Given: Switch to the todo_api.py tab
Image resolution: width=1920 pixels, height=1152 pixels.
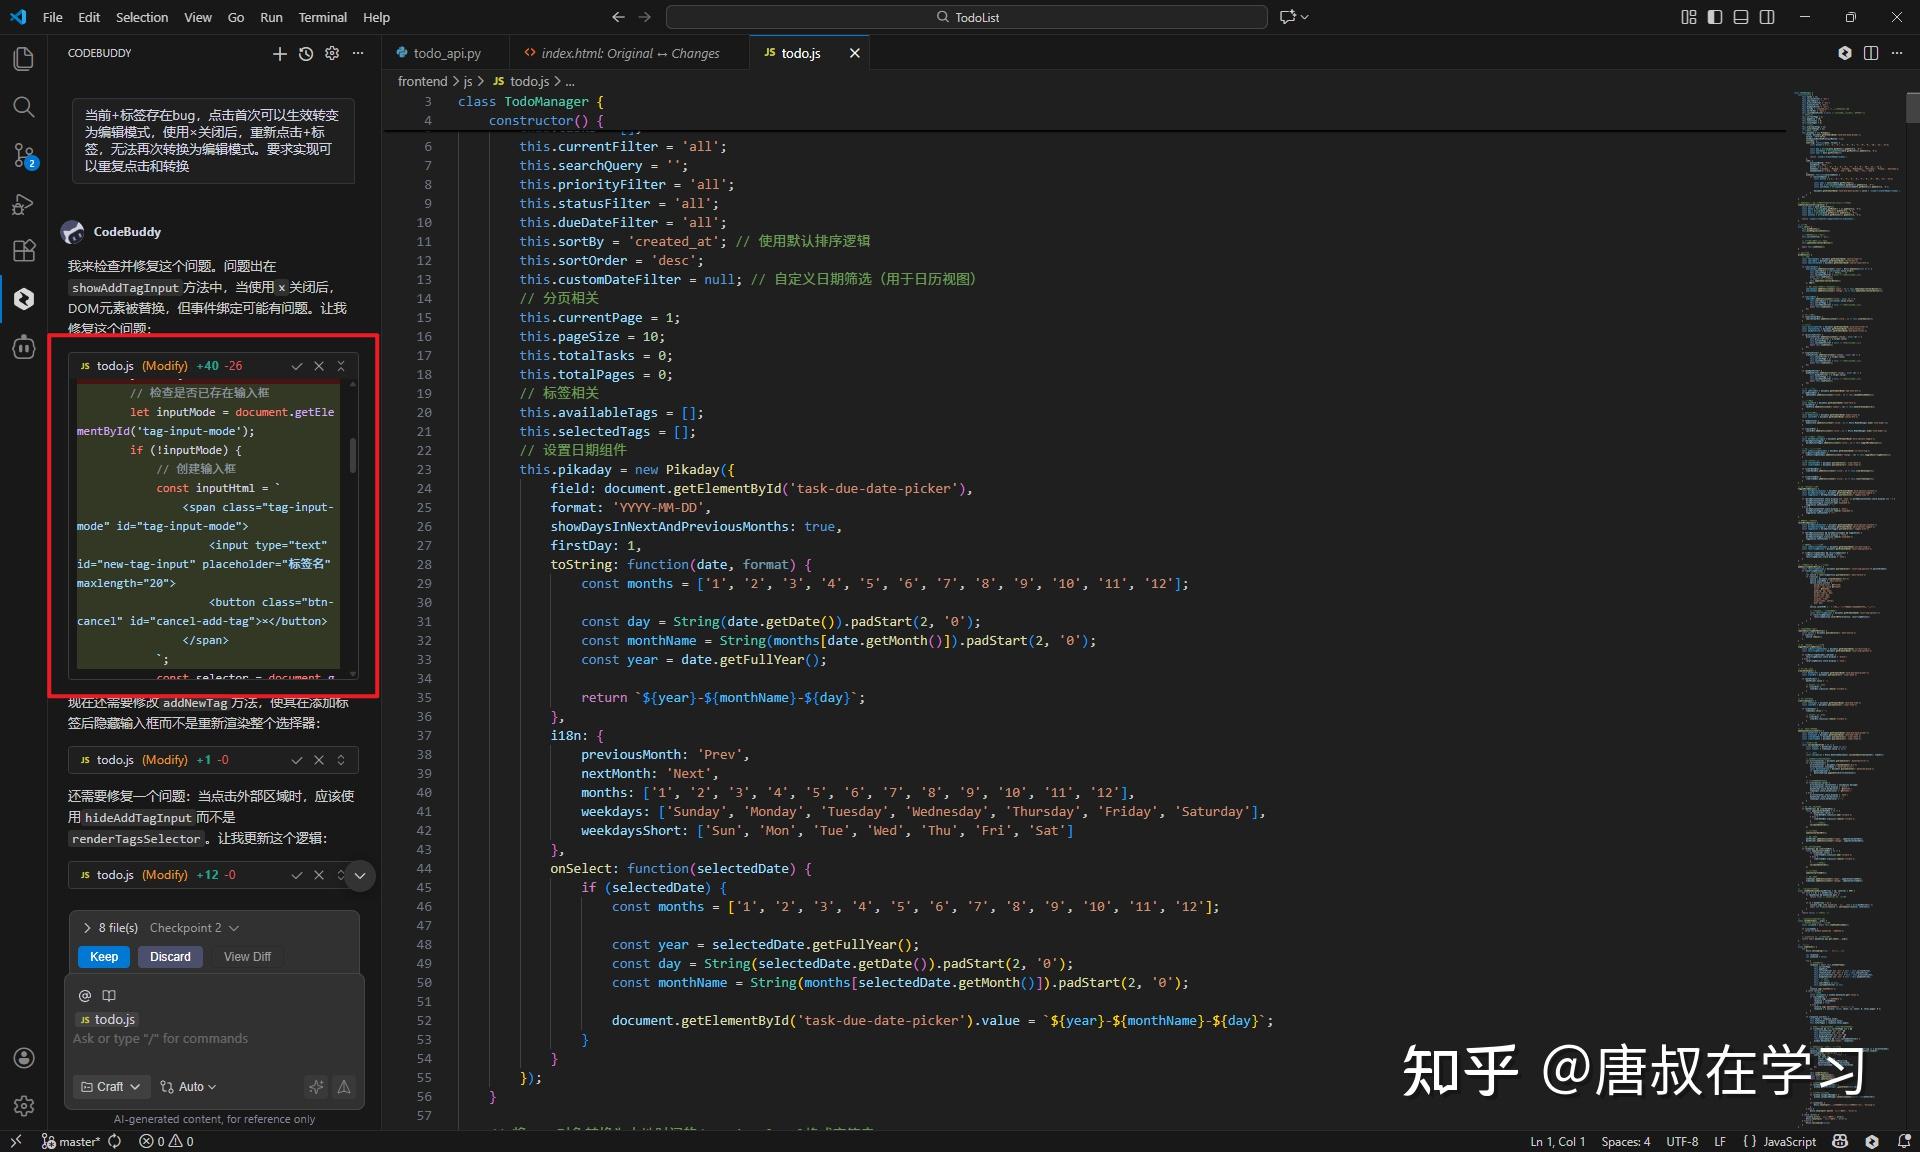Looking at the screenshot, I should pos(447,53).
